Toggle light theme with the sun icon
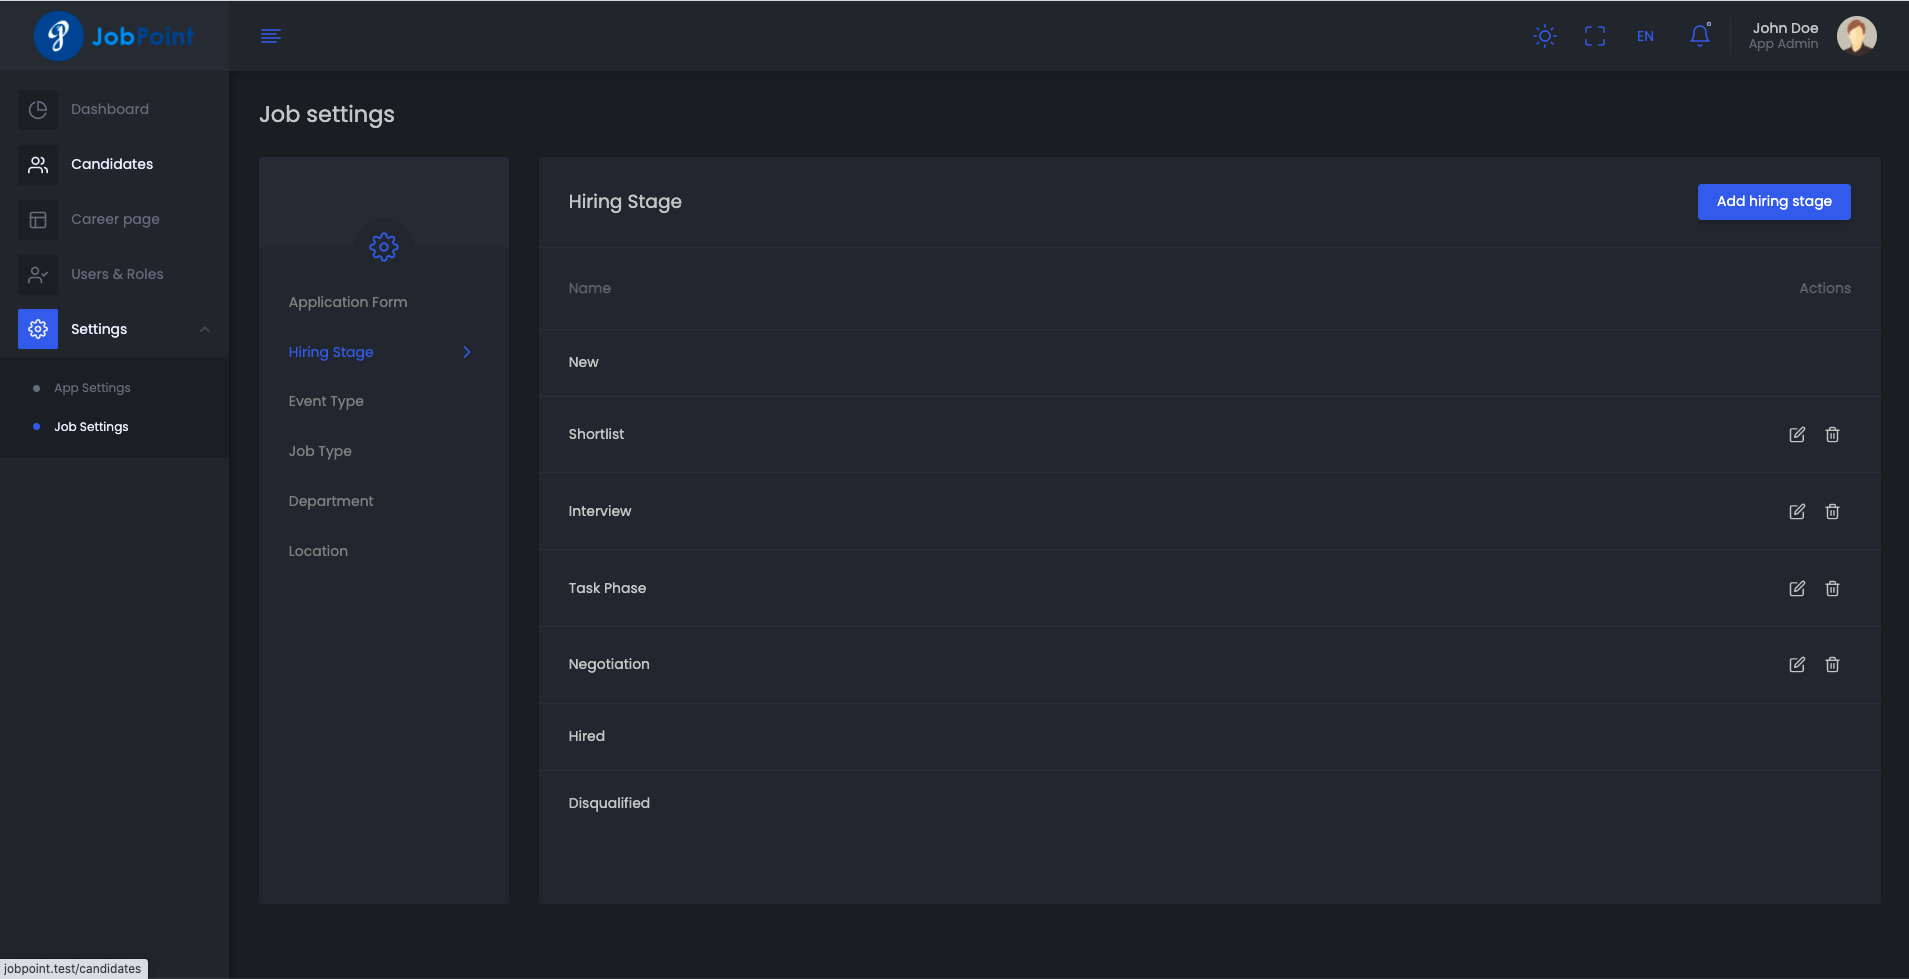The image size is (1909, 979). pyautogui.click(x=1544, y=36)
